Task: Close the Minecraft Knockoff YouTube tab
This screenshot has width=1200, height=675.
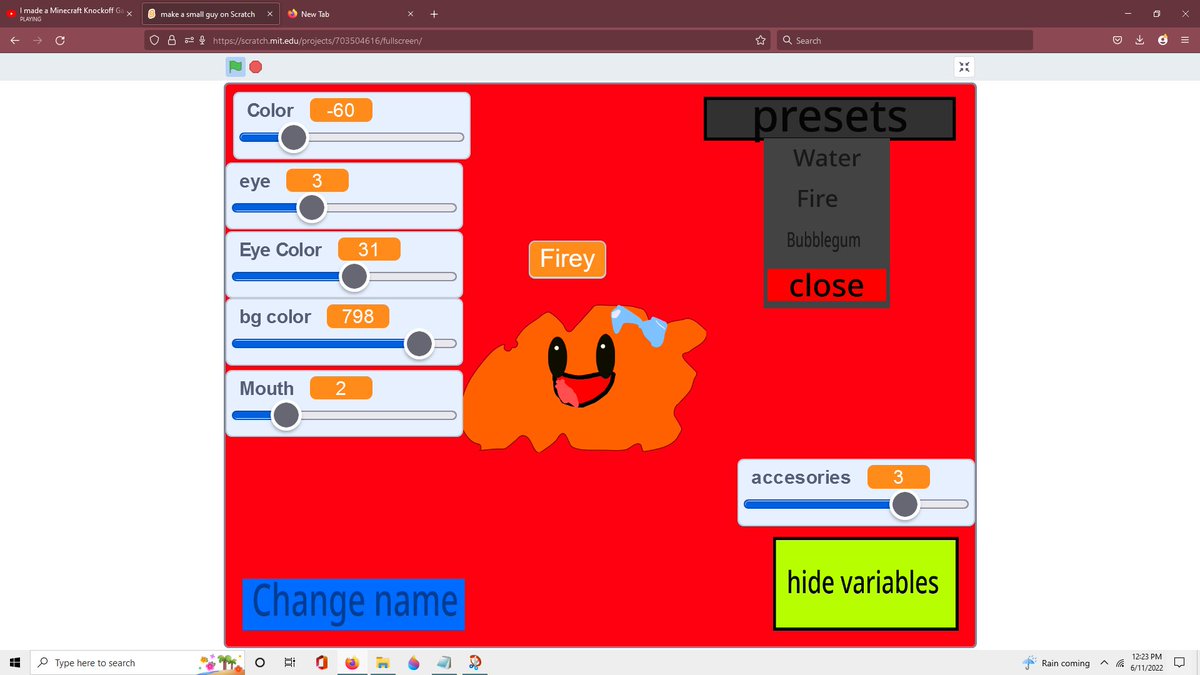Action: (x=129, y=14)
